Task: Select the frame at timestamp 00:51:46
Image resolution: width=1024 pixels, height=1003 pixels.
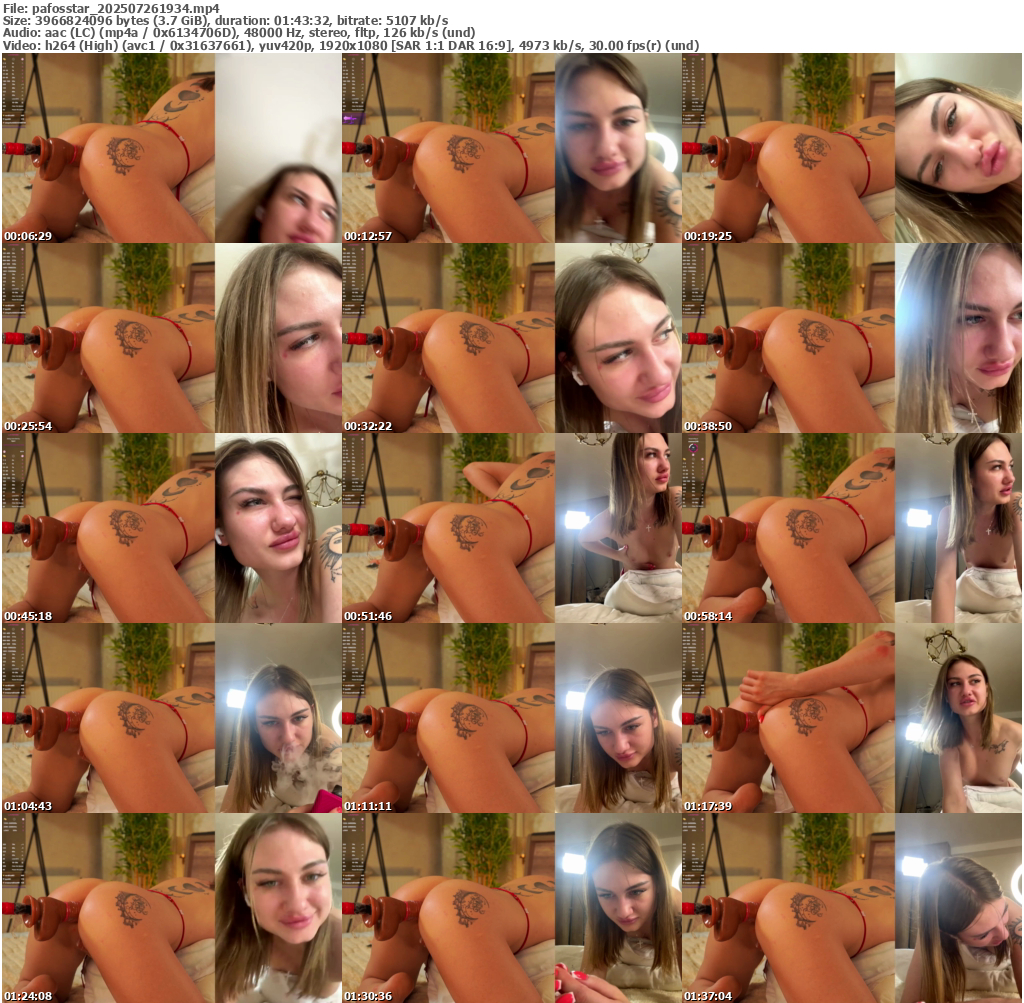Action: (x=511, y=528)
